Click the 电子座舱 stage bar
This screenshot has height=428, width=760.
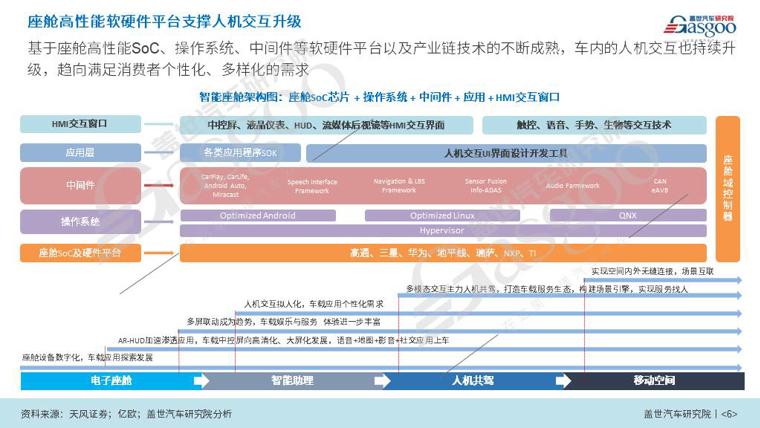[x=111, y=380]
